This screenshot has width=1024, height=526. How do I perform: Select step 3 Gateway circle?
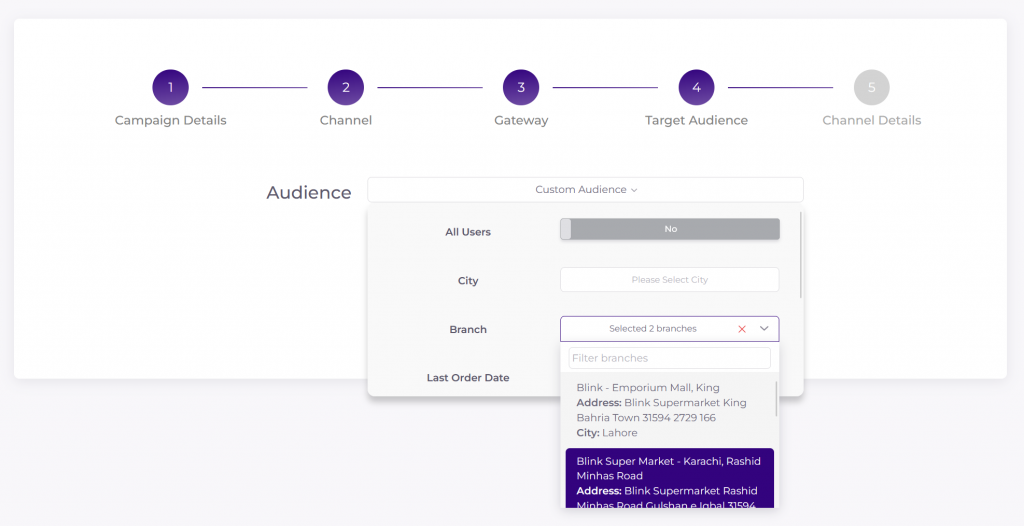[521, 88]
